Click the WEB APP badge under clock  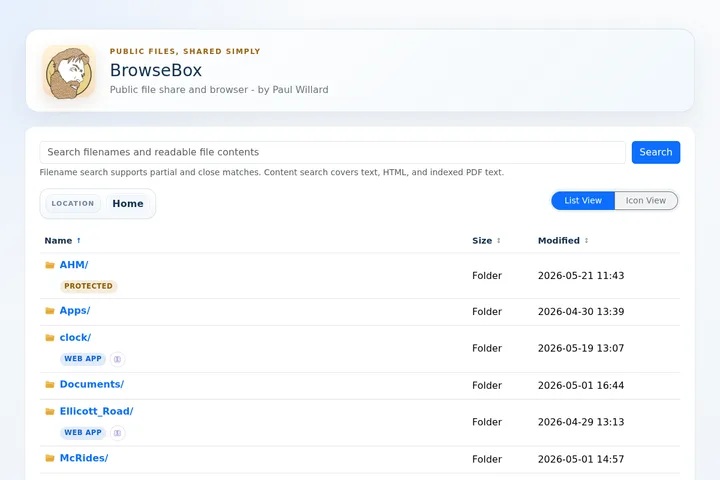point(83,359)
